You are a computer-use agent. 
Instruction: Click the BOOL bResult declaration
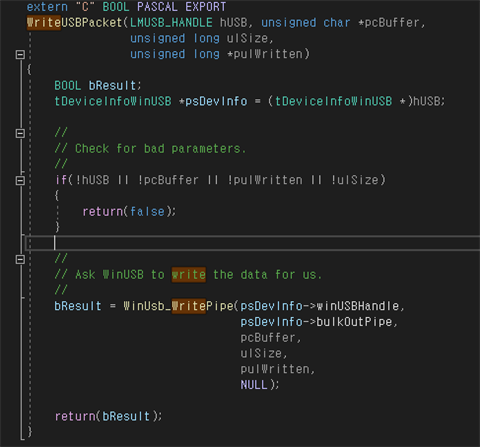(98, 86)
